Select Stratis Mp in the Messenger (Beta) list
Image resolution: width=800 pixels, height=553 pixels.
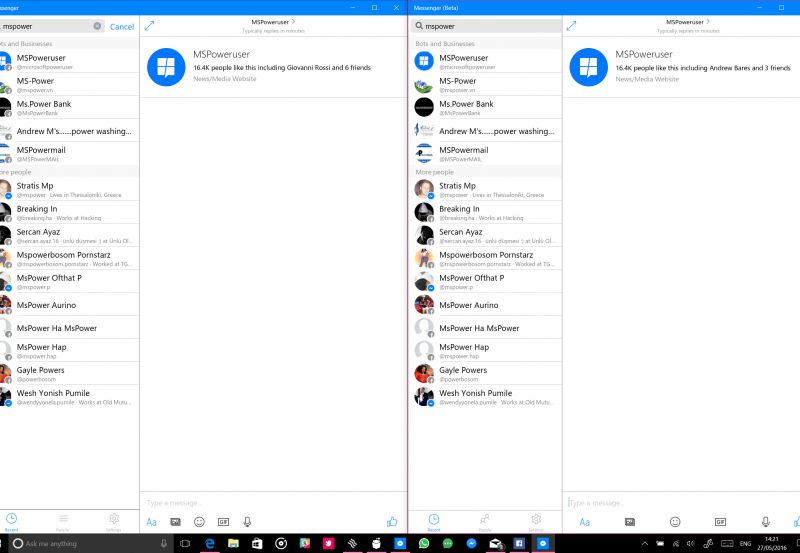(x=485, y=189)
